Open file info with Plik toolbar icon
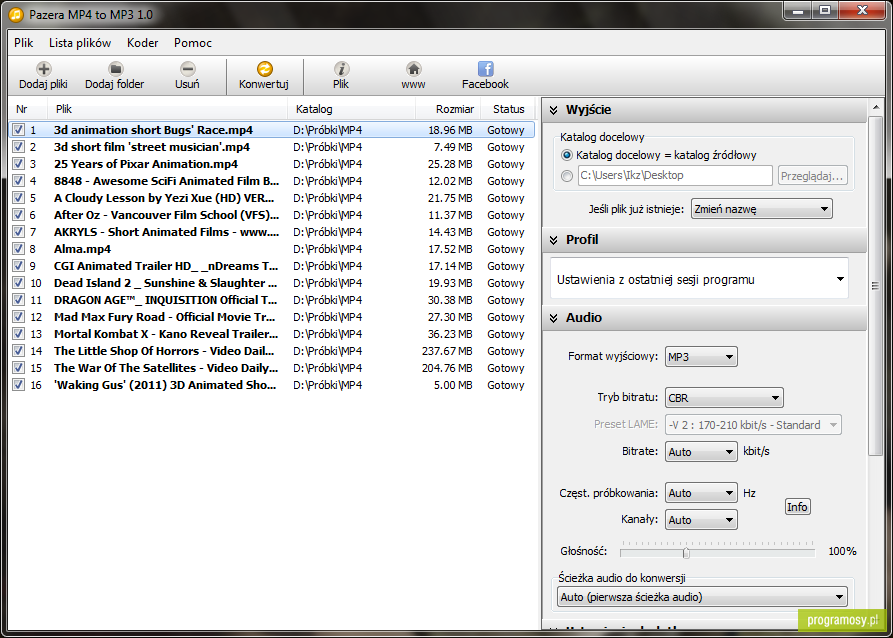This screenshot has height=638, width=893. 341,69
